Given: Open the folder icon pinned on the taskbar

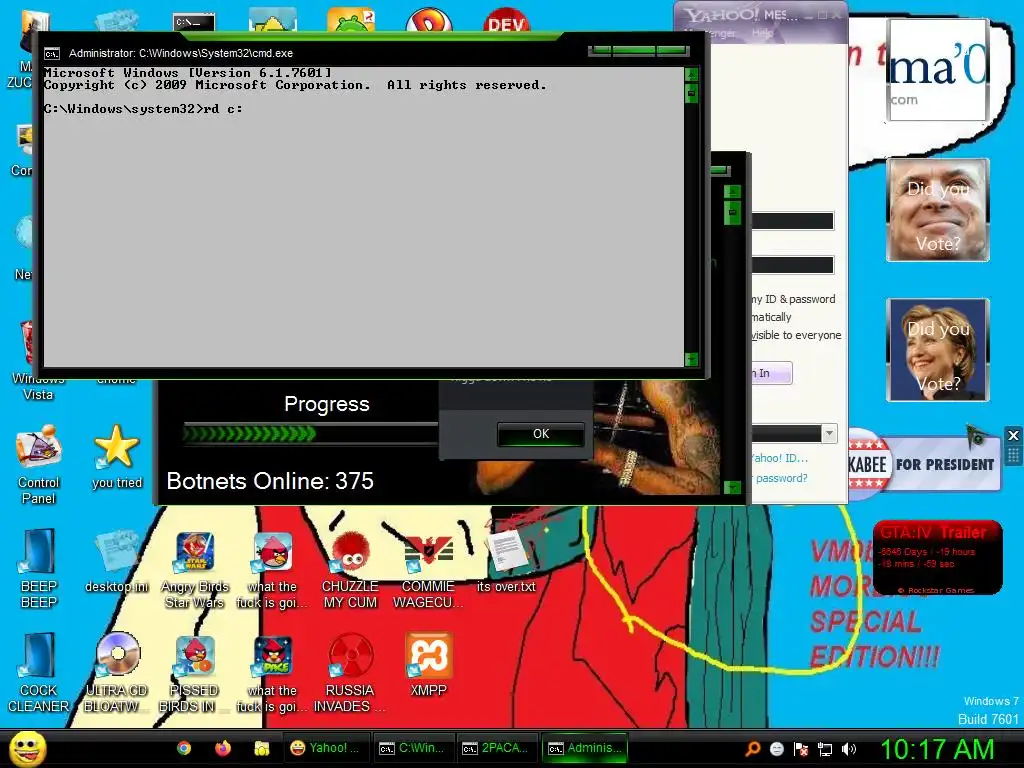Looking at the screenshot, I should (262, 748).
